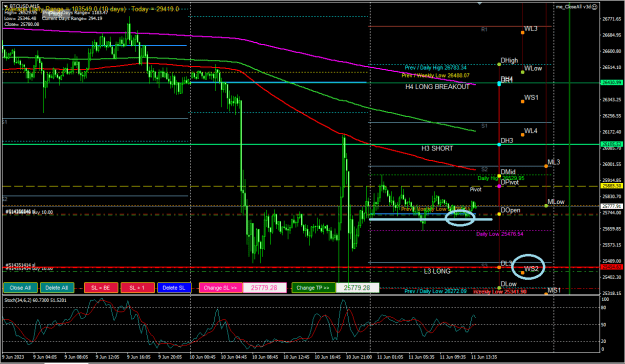Click the Average Daily Range header text

pyautogui.click(x=92, y=9)
